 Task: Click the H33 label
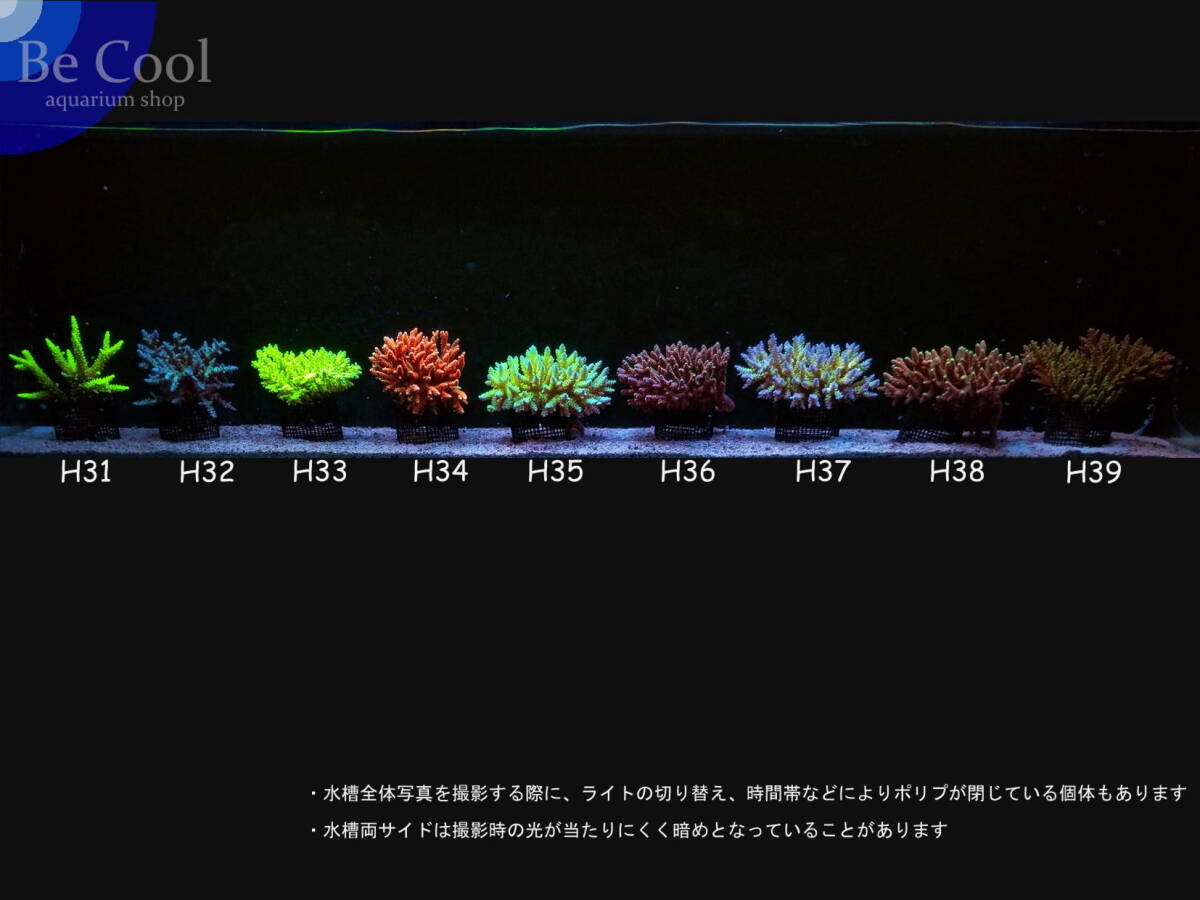pyautogui.click(x=320, y=472)
